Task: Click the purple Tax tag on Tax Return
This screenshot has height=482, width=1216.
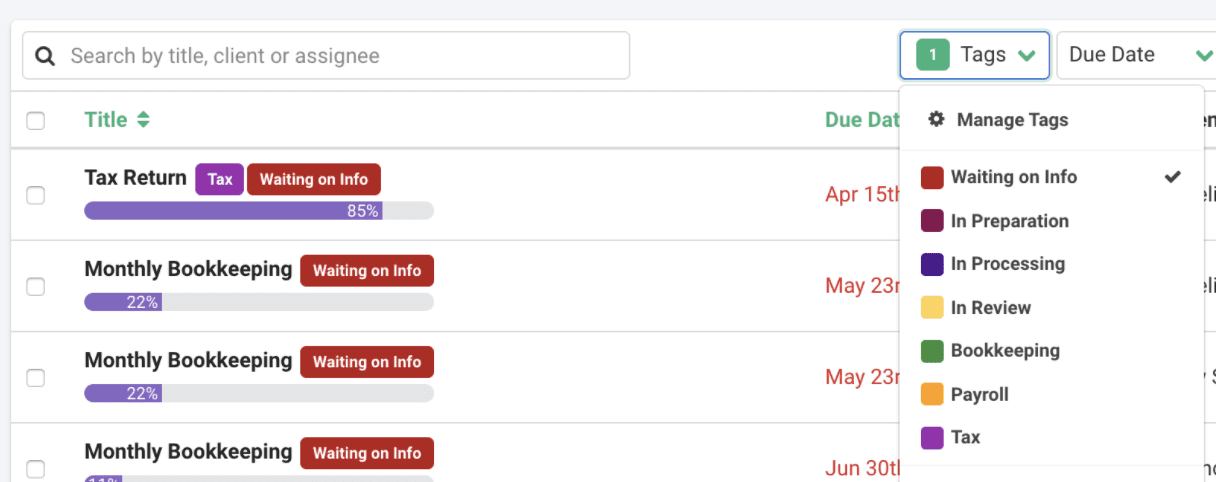Action: (220, 180)
